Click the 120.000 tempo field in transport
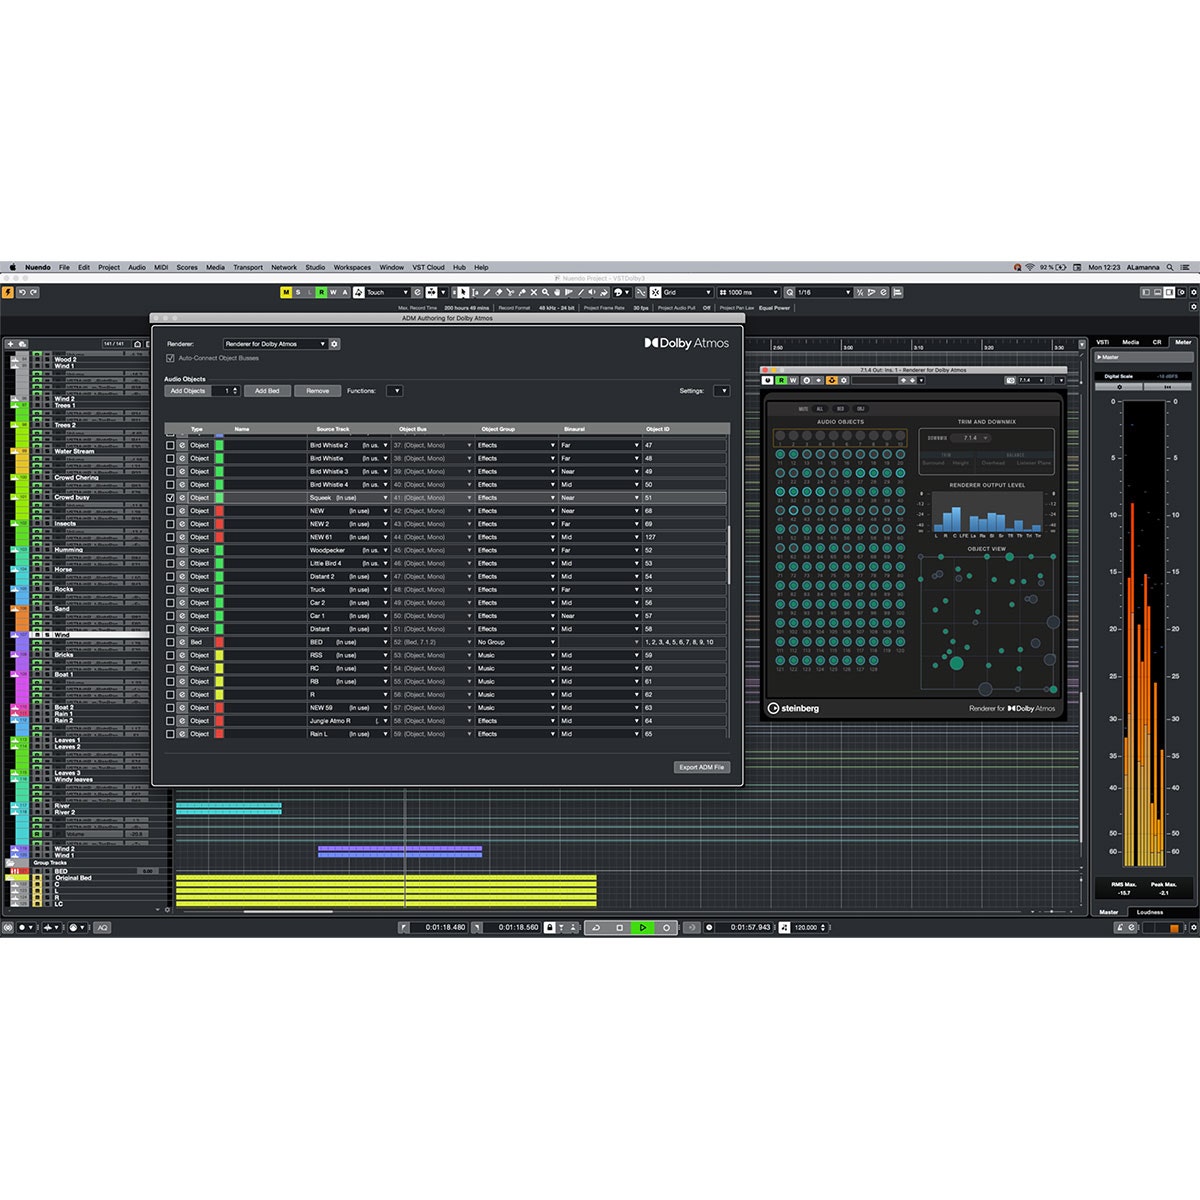 (x=810, y=927)
